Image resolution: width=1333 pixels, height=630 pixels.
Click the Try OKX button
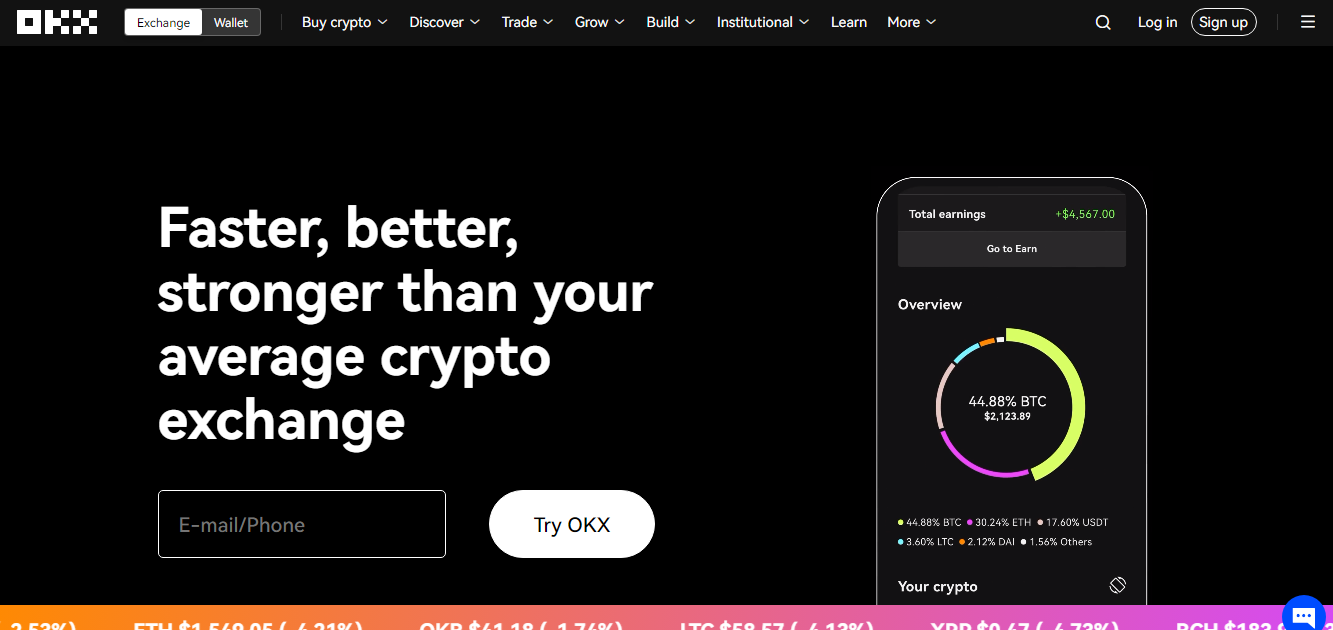(x=572, y=524)
